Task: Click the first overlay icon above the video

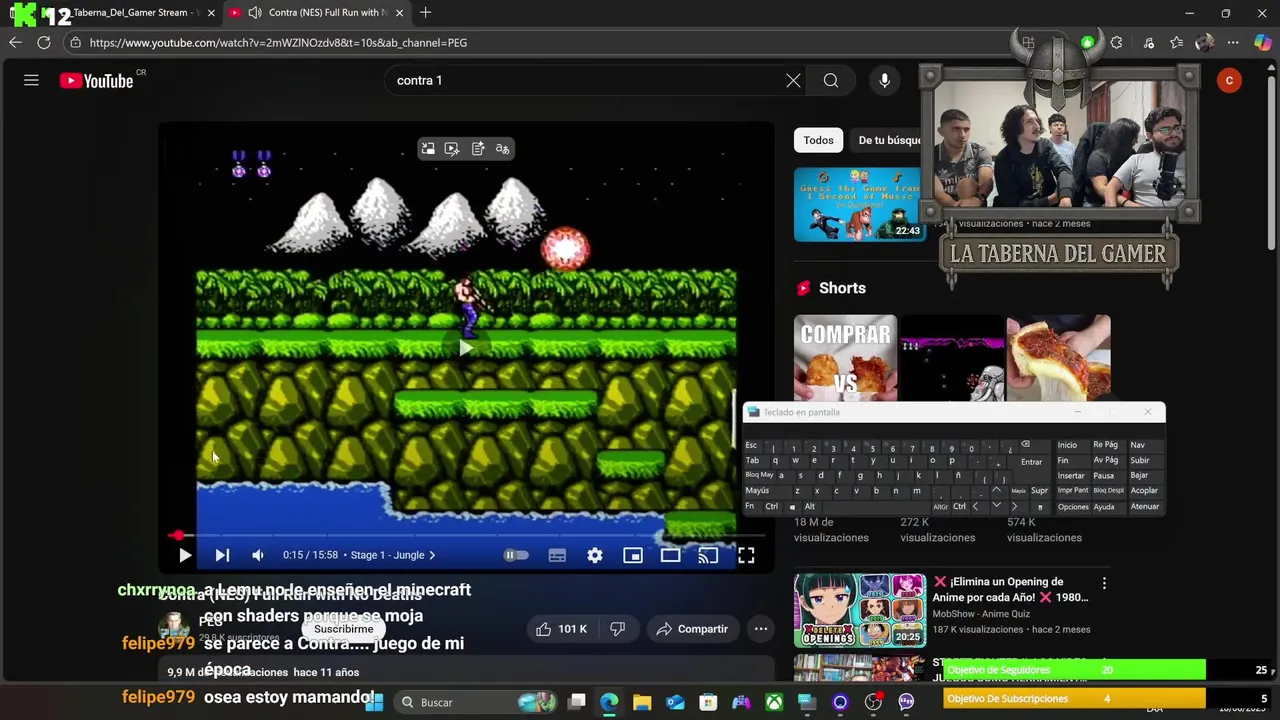Action: click(x=428, y=149)
